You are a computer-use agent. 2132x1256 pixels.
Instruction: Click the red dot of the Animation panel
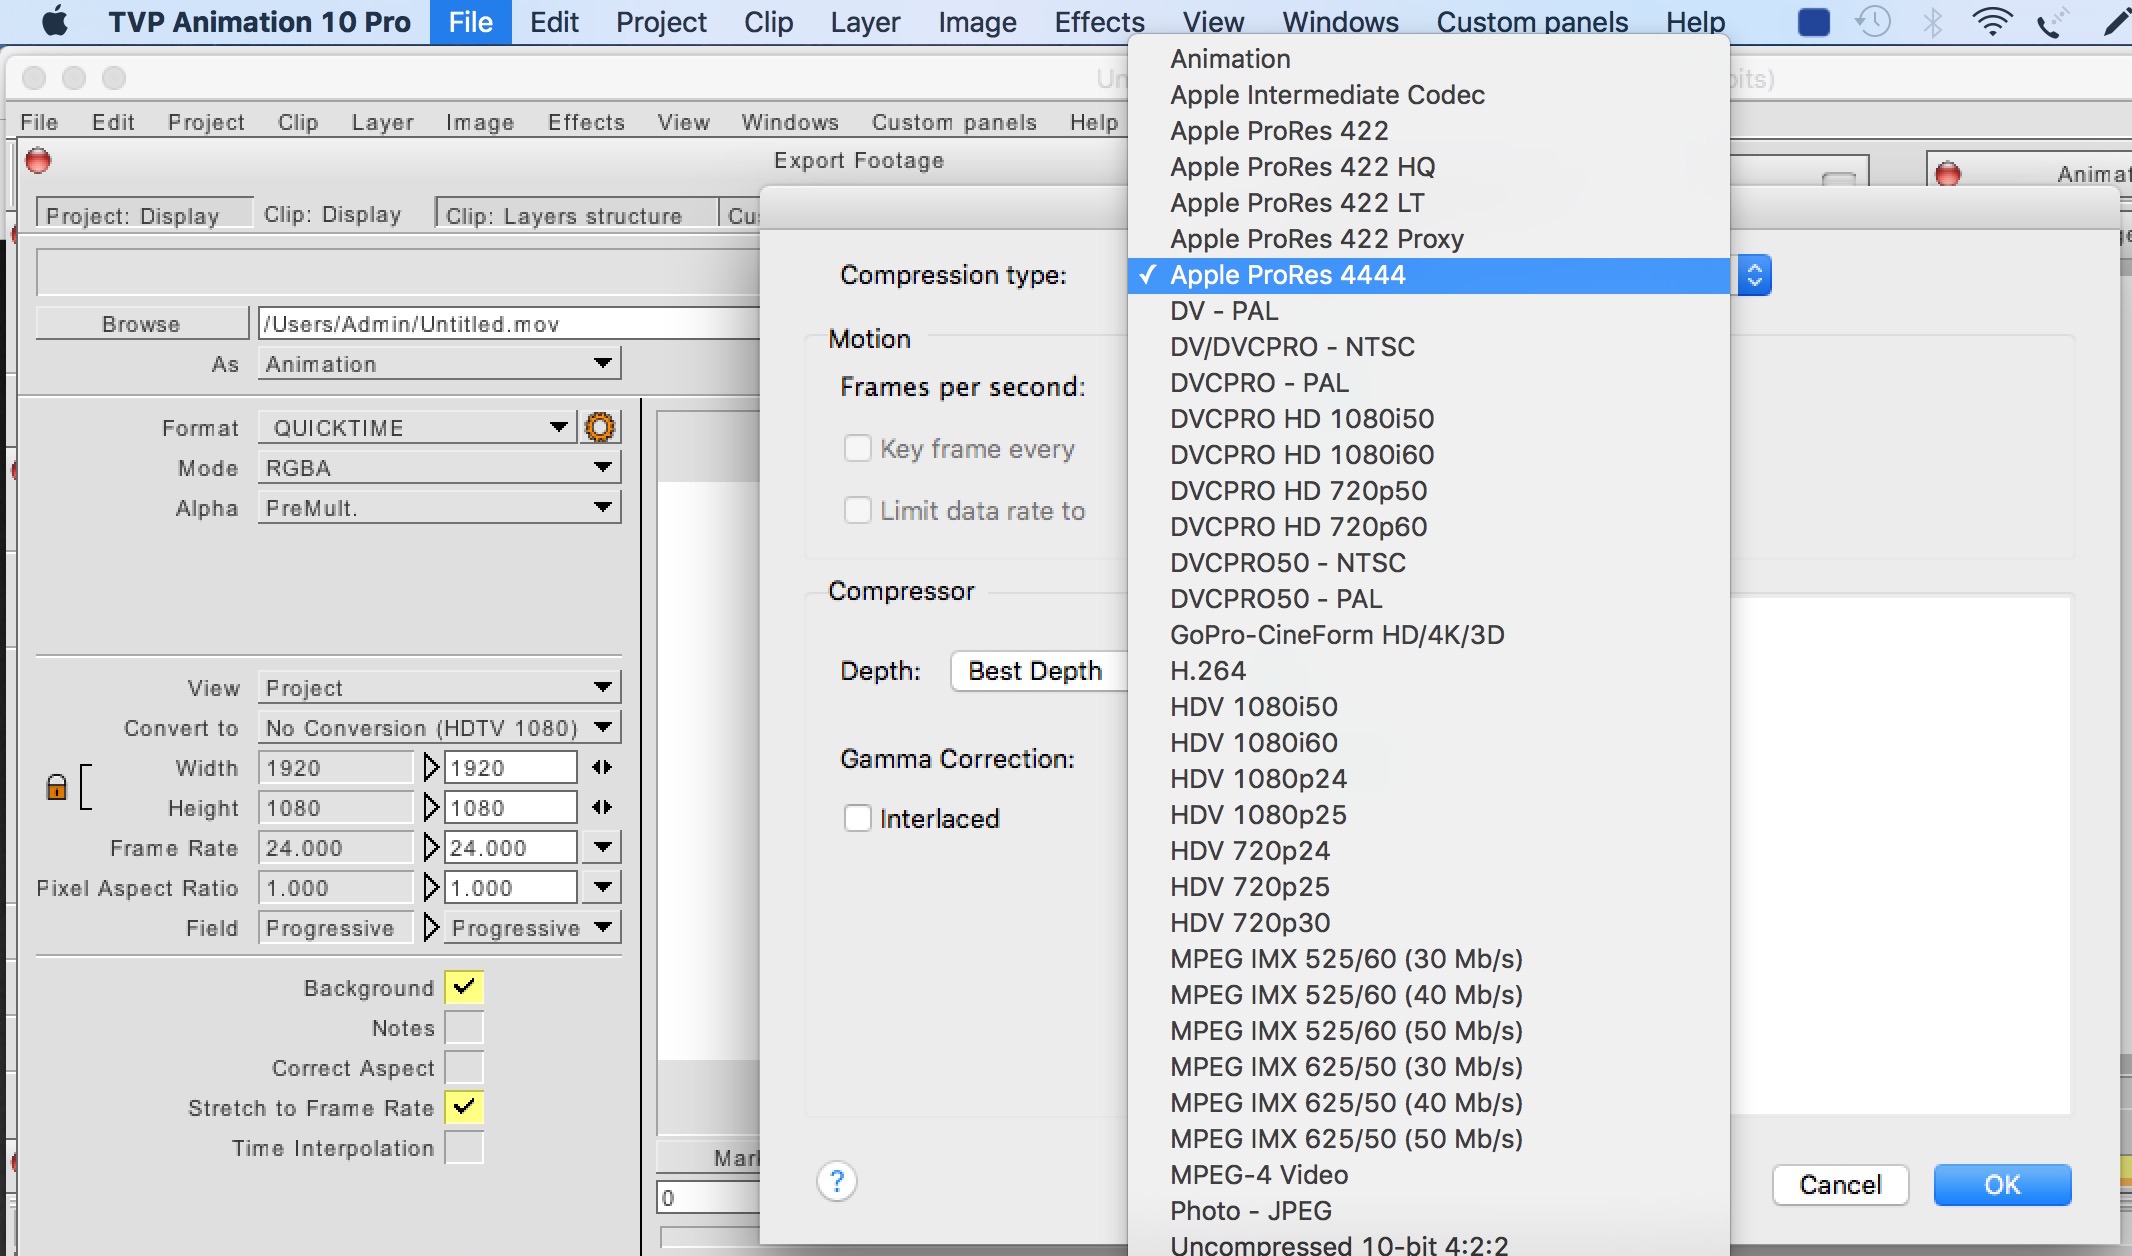point(1948,174)
